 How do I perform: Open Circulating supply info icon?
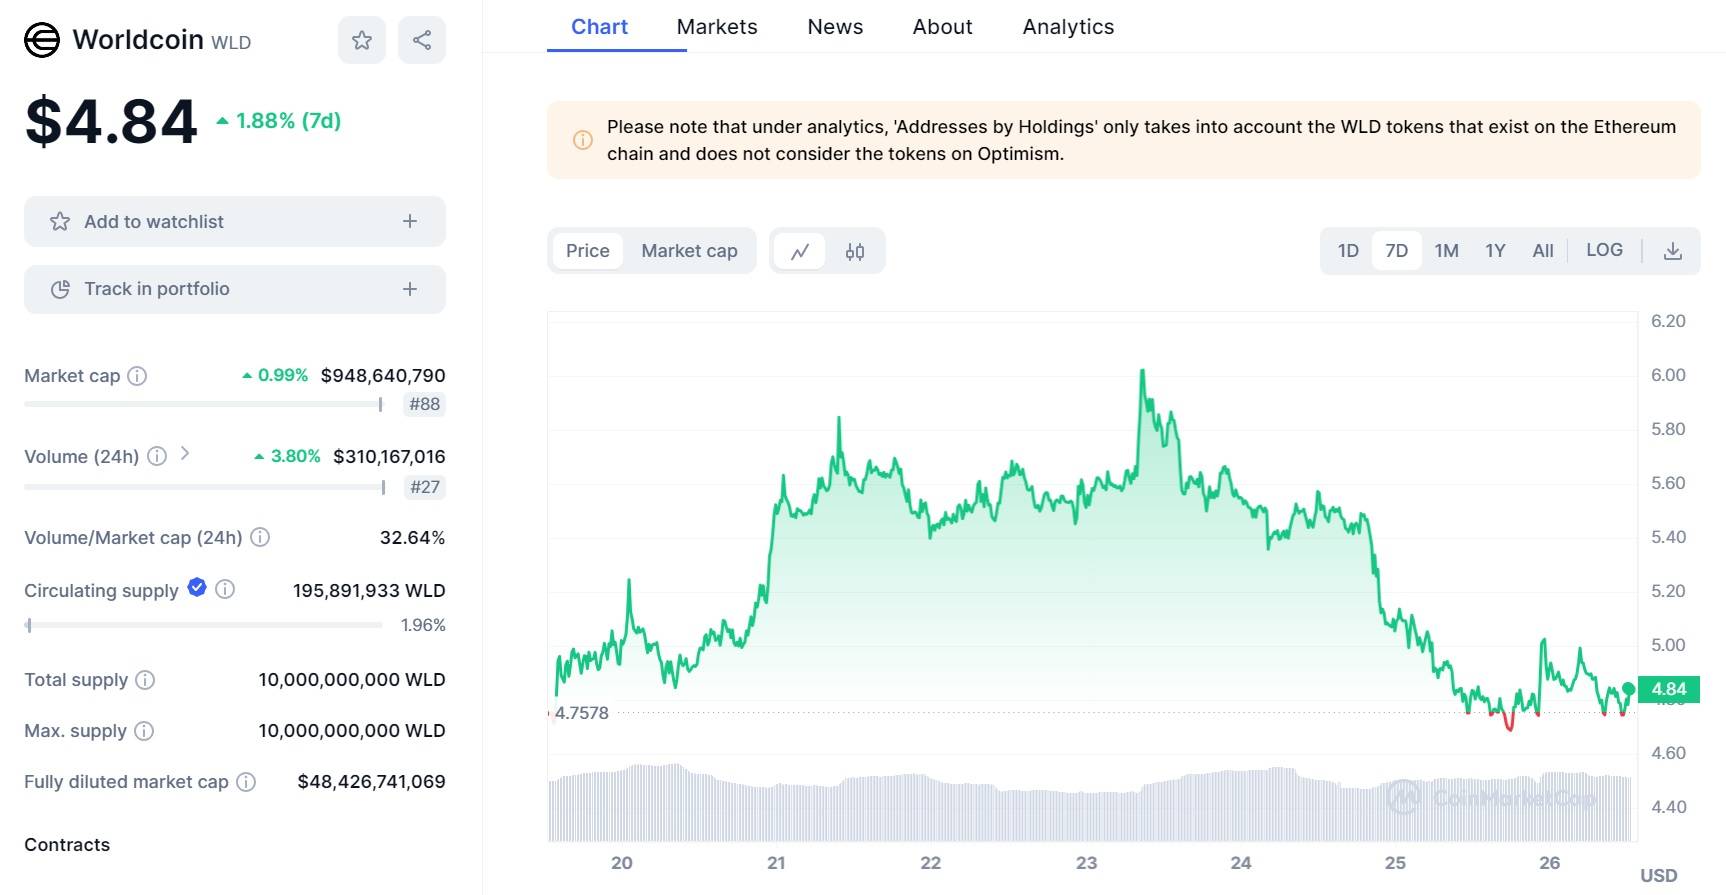coord(225,589)
